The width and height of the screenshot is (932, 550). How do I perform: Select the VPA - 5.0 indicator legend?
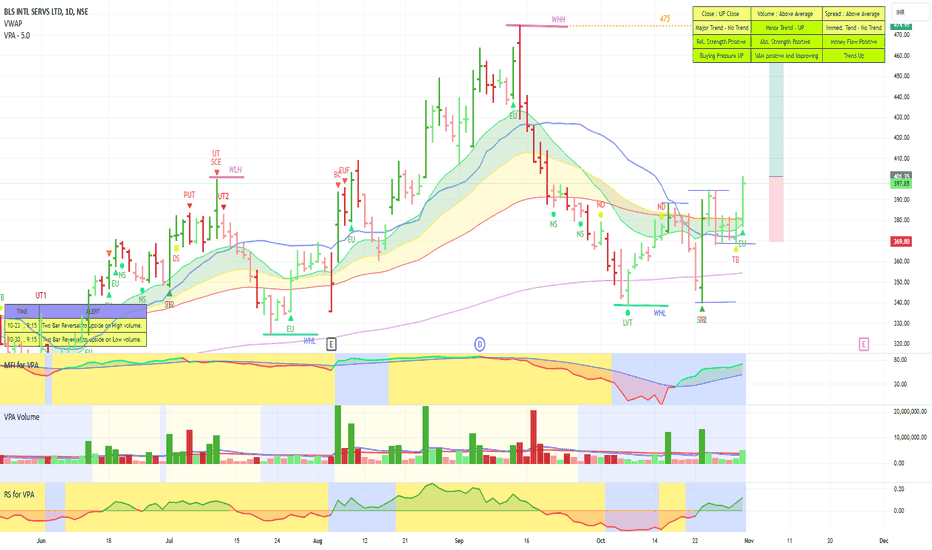(x=17, y=36)
